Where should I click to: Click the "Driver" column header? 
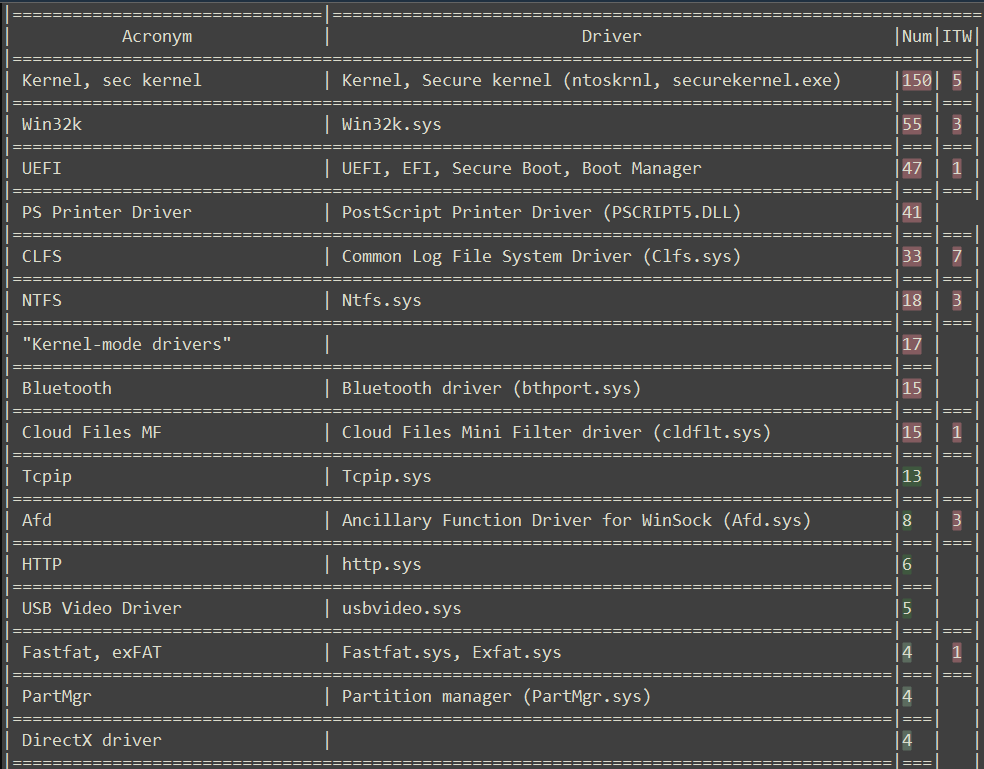612,36
